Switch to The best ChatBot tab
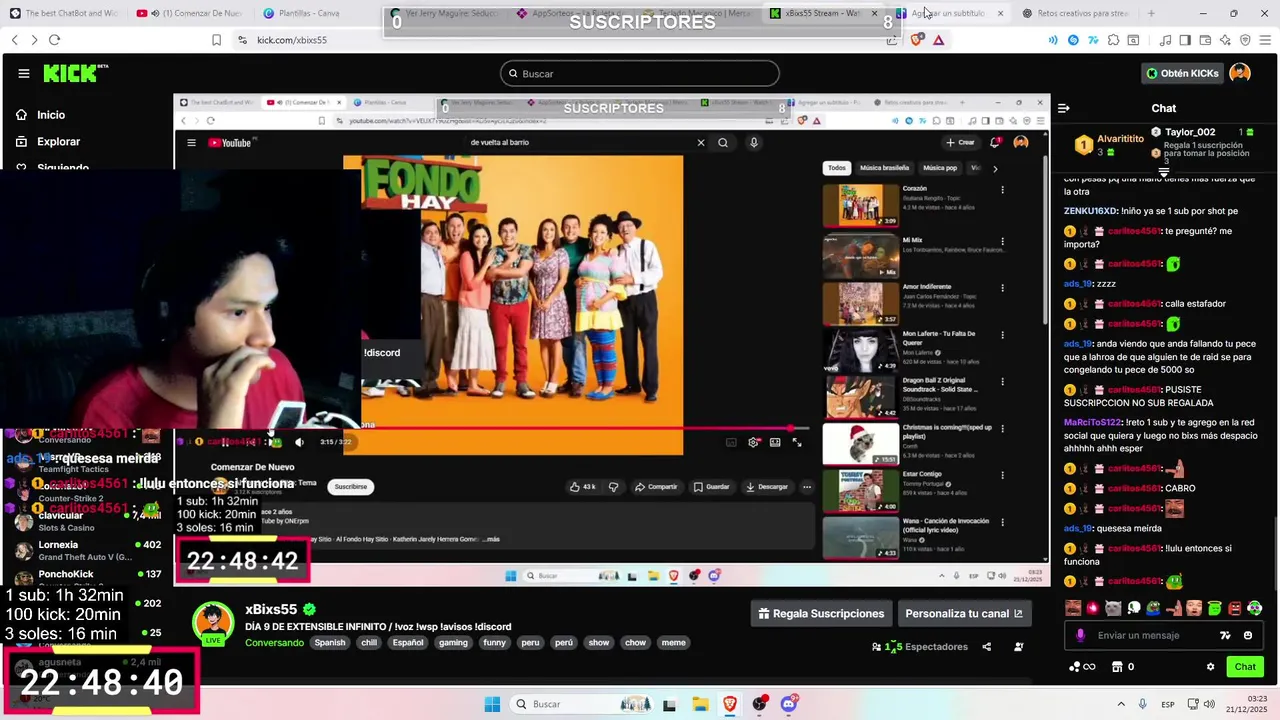1280x720 pixels. coord(62,13)
